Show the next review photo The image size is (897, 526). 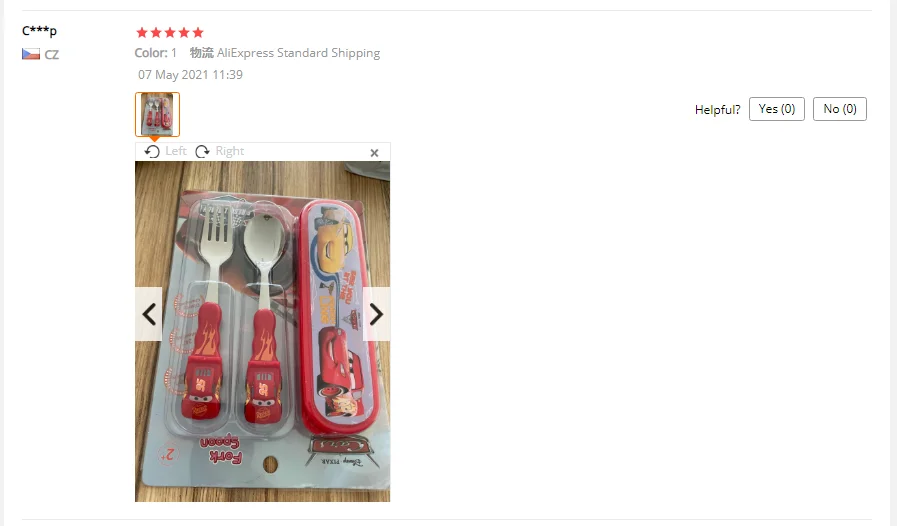click(376, 314)
